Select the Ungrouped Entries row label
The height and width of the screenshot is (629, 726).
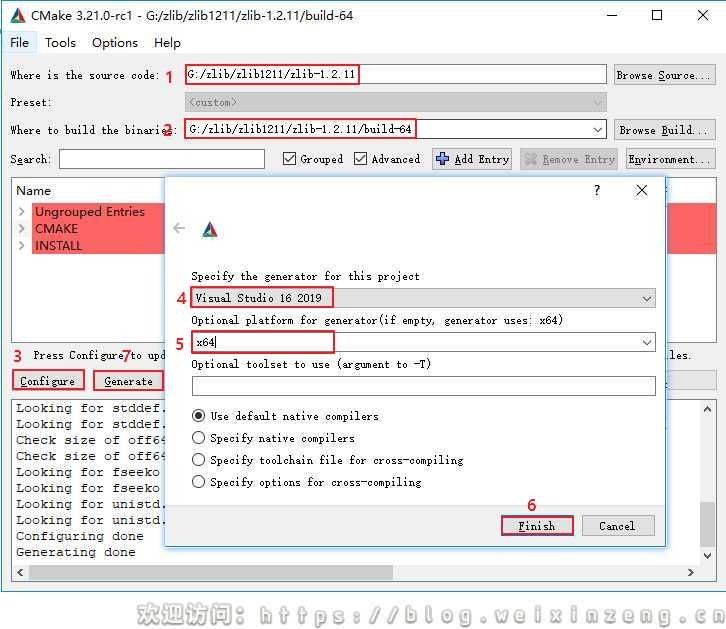click(x=90, y=212)
